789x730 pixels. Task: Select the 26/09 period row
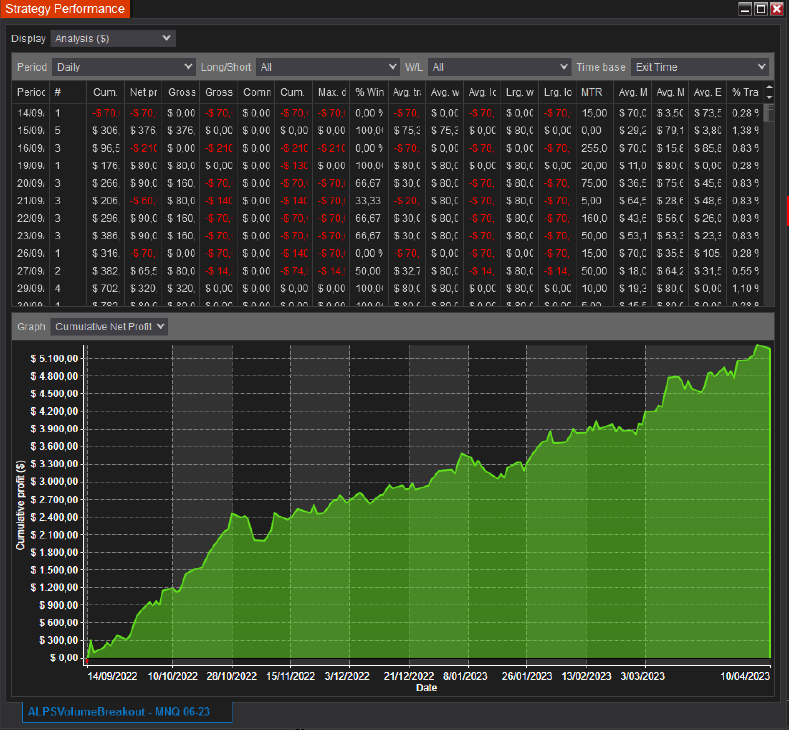tap(387, 253)
